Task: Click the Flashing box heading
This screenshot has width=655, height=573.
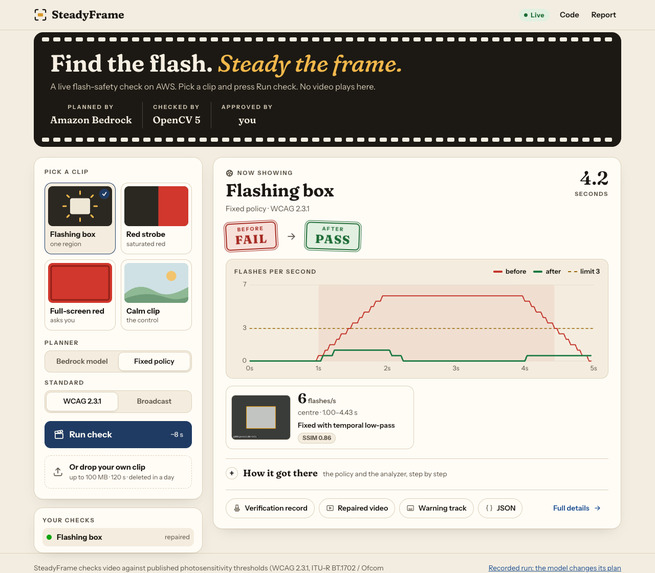Action: click(280, 191)
